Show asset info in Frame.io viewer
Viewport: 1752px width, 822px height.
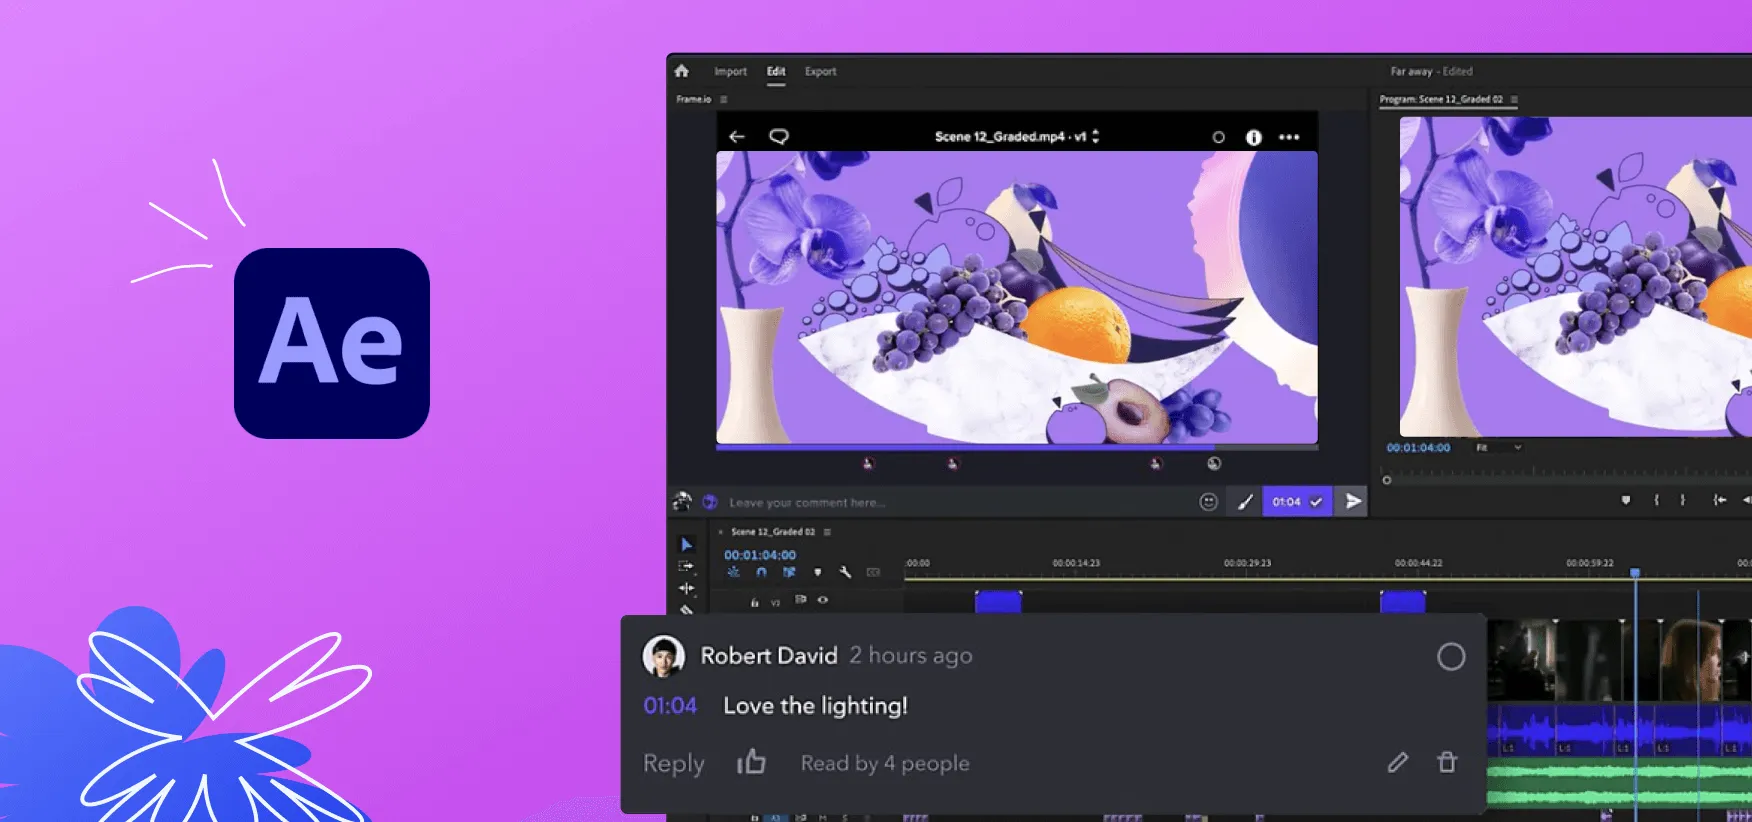click(x=1253, y=138)
